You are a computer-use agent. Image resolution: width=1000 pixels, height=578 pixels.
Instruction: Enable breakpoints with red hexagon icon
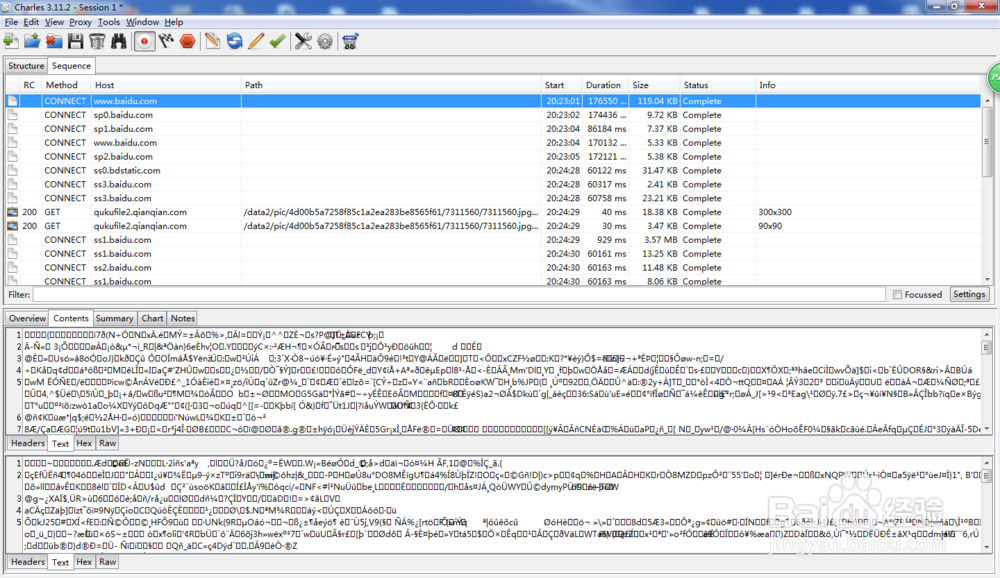(x=188, y=41)
